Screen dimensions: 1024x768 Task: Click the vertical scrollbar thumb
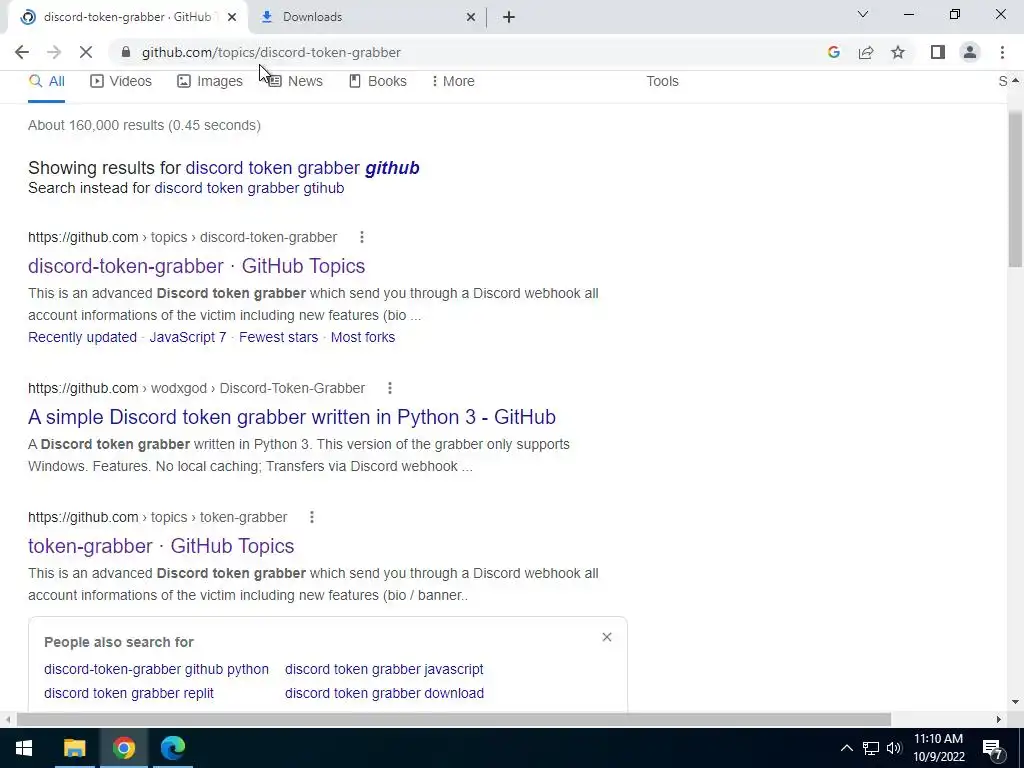tap(1015, 189)
